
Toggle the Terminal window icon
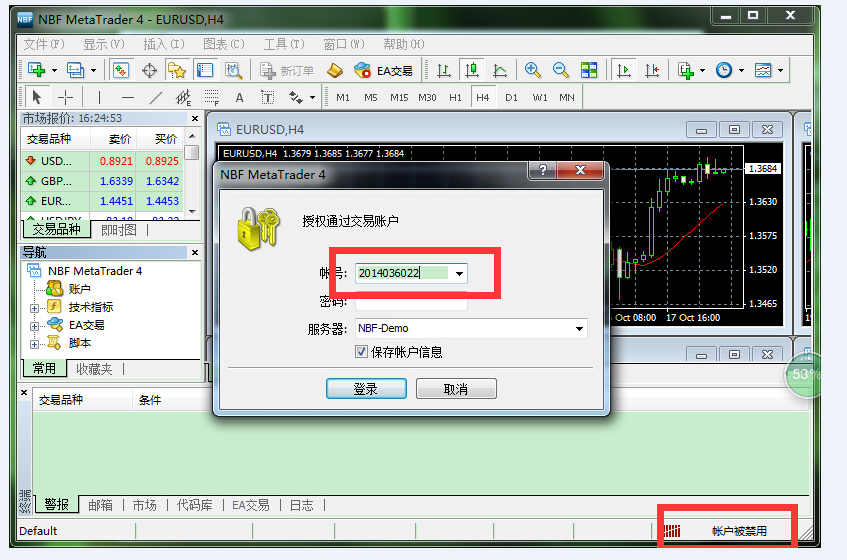(x=205, y=70)
